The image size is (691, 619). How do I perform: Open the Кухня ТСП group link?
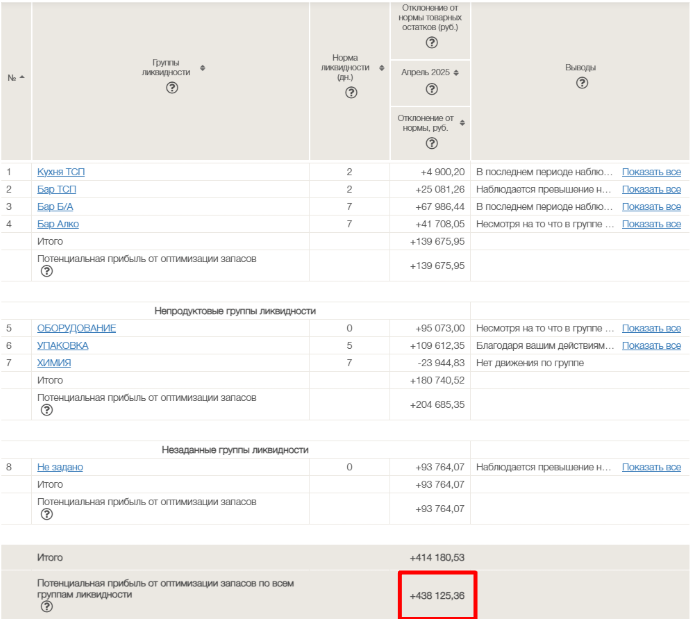[x=61, y=172]
